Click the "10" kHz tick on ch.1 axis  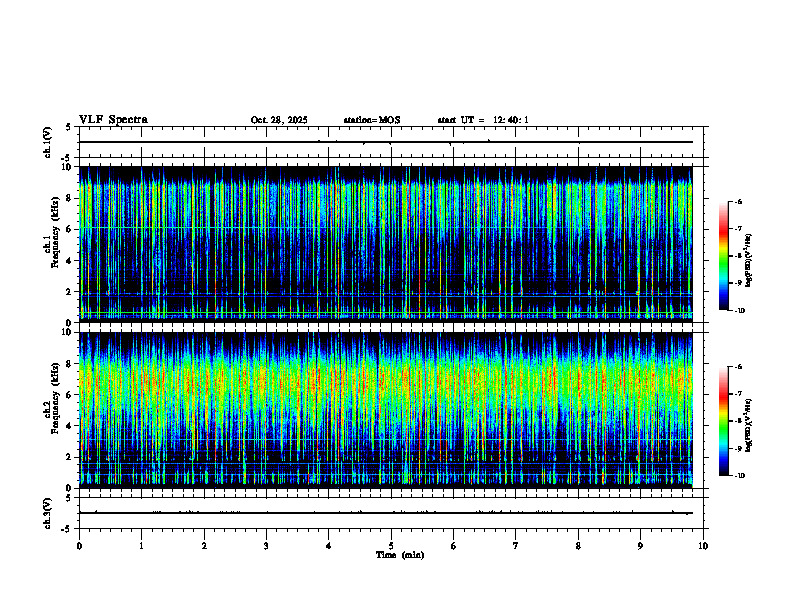click(68, 167)
